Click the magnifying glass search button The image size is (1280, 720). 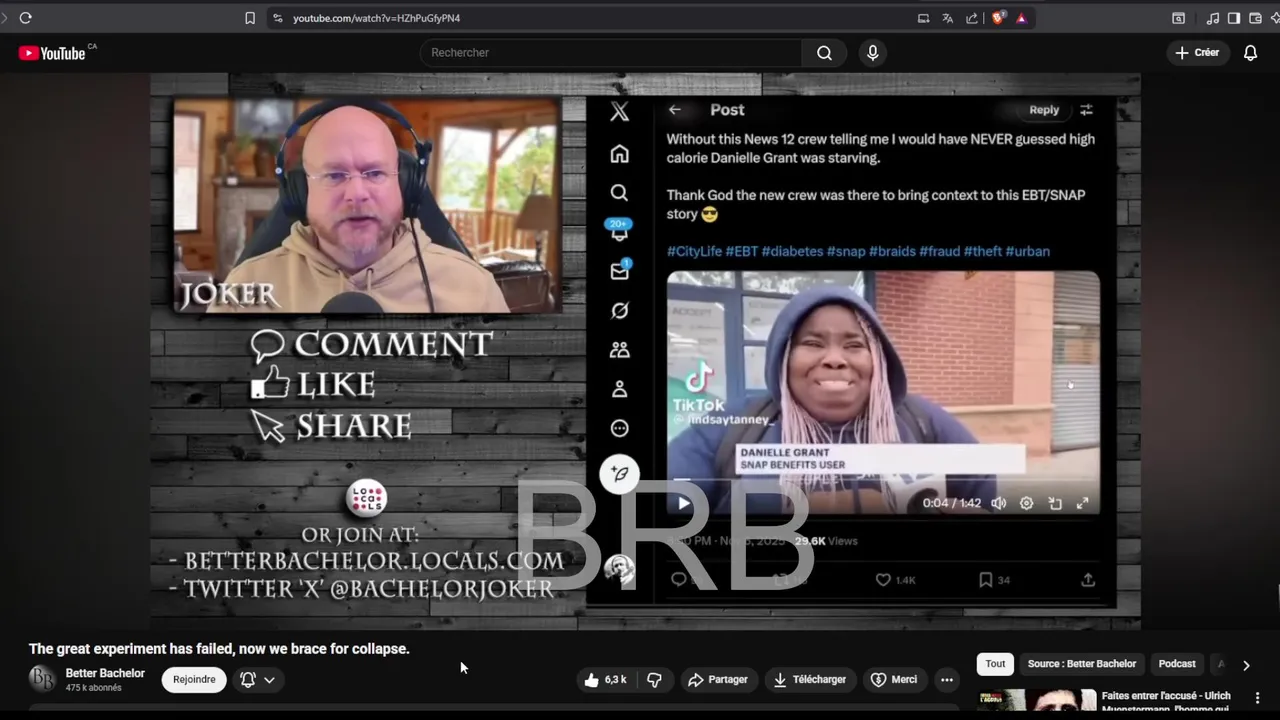coord(824,53)
